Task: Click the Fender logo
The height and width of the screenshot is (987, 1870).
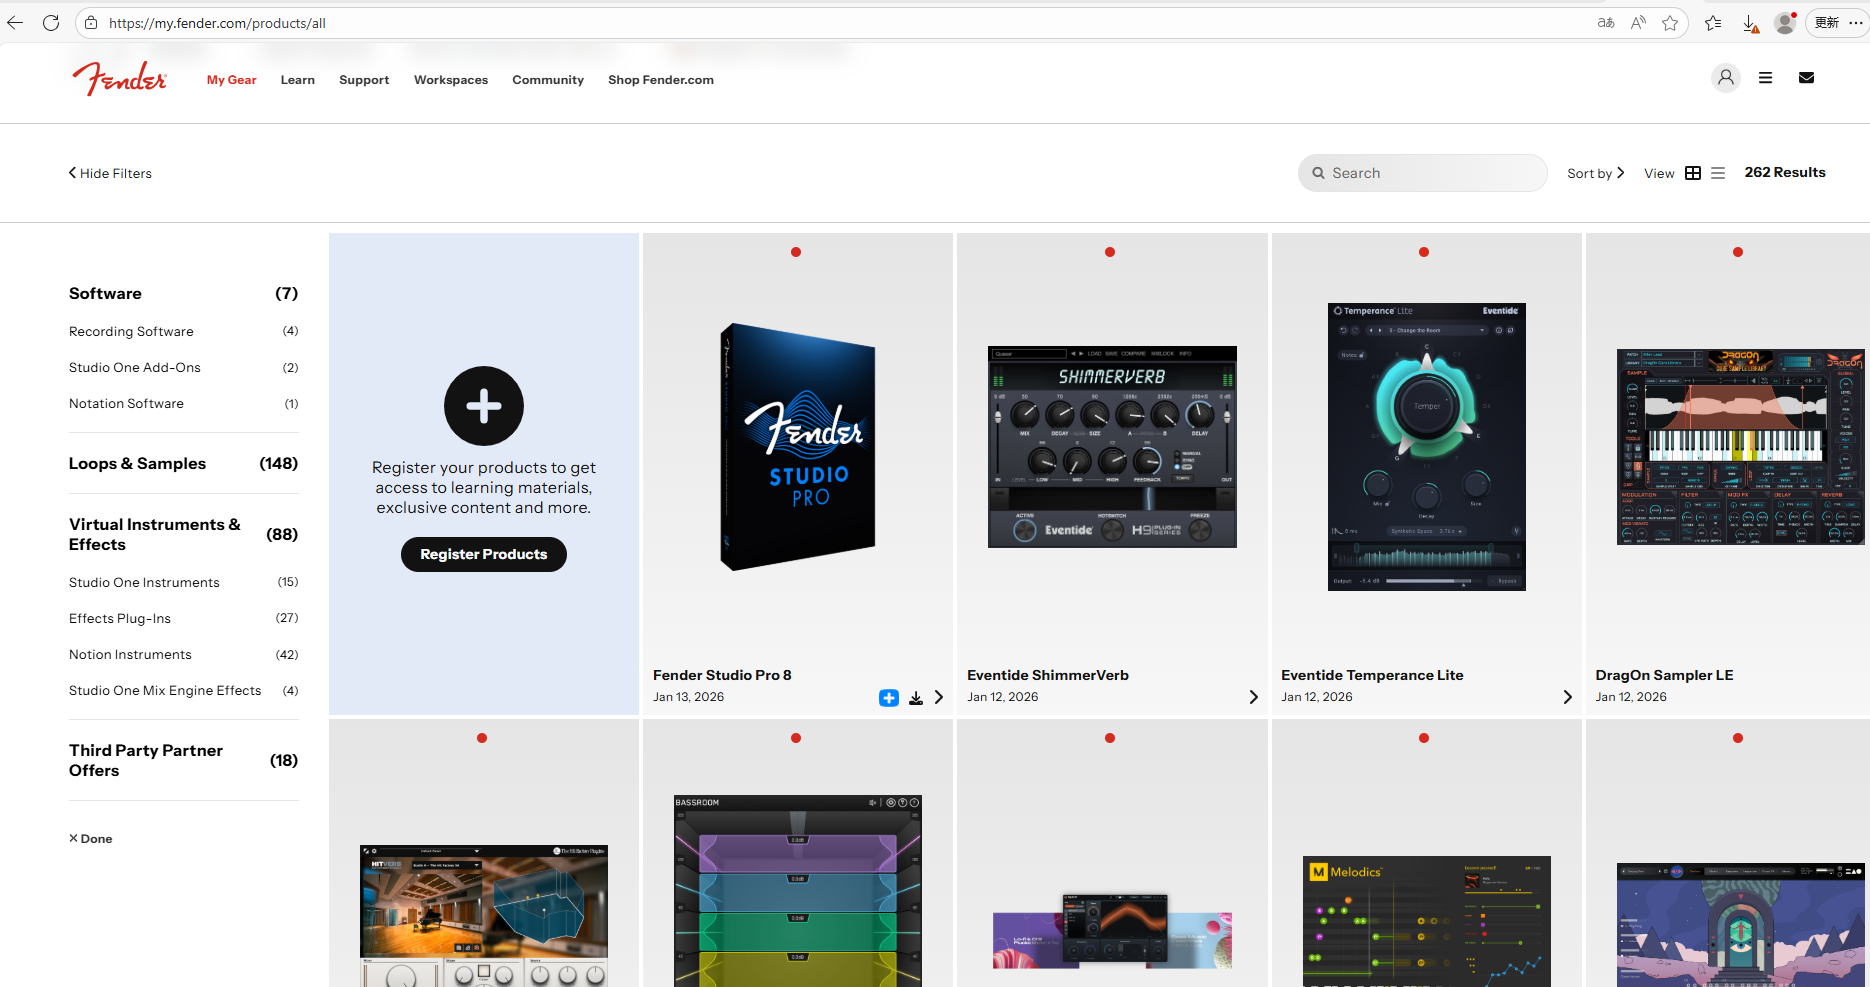Action: 119,79
